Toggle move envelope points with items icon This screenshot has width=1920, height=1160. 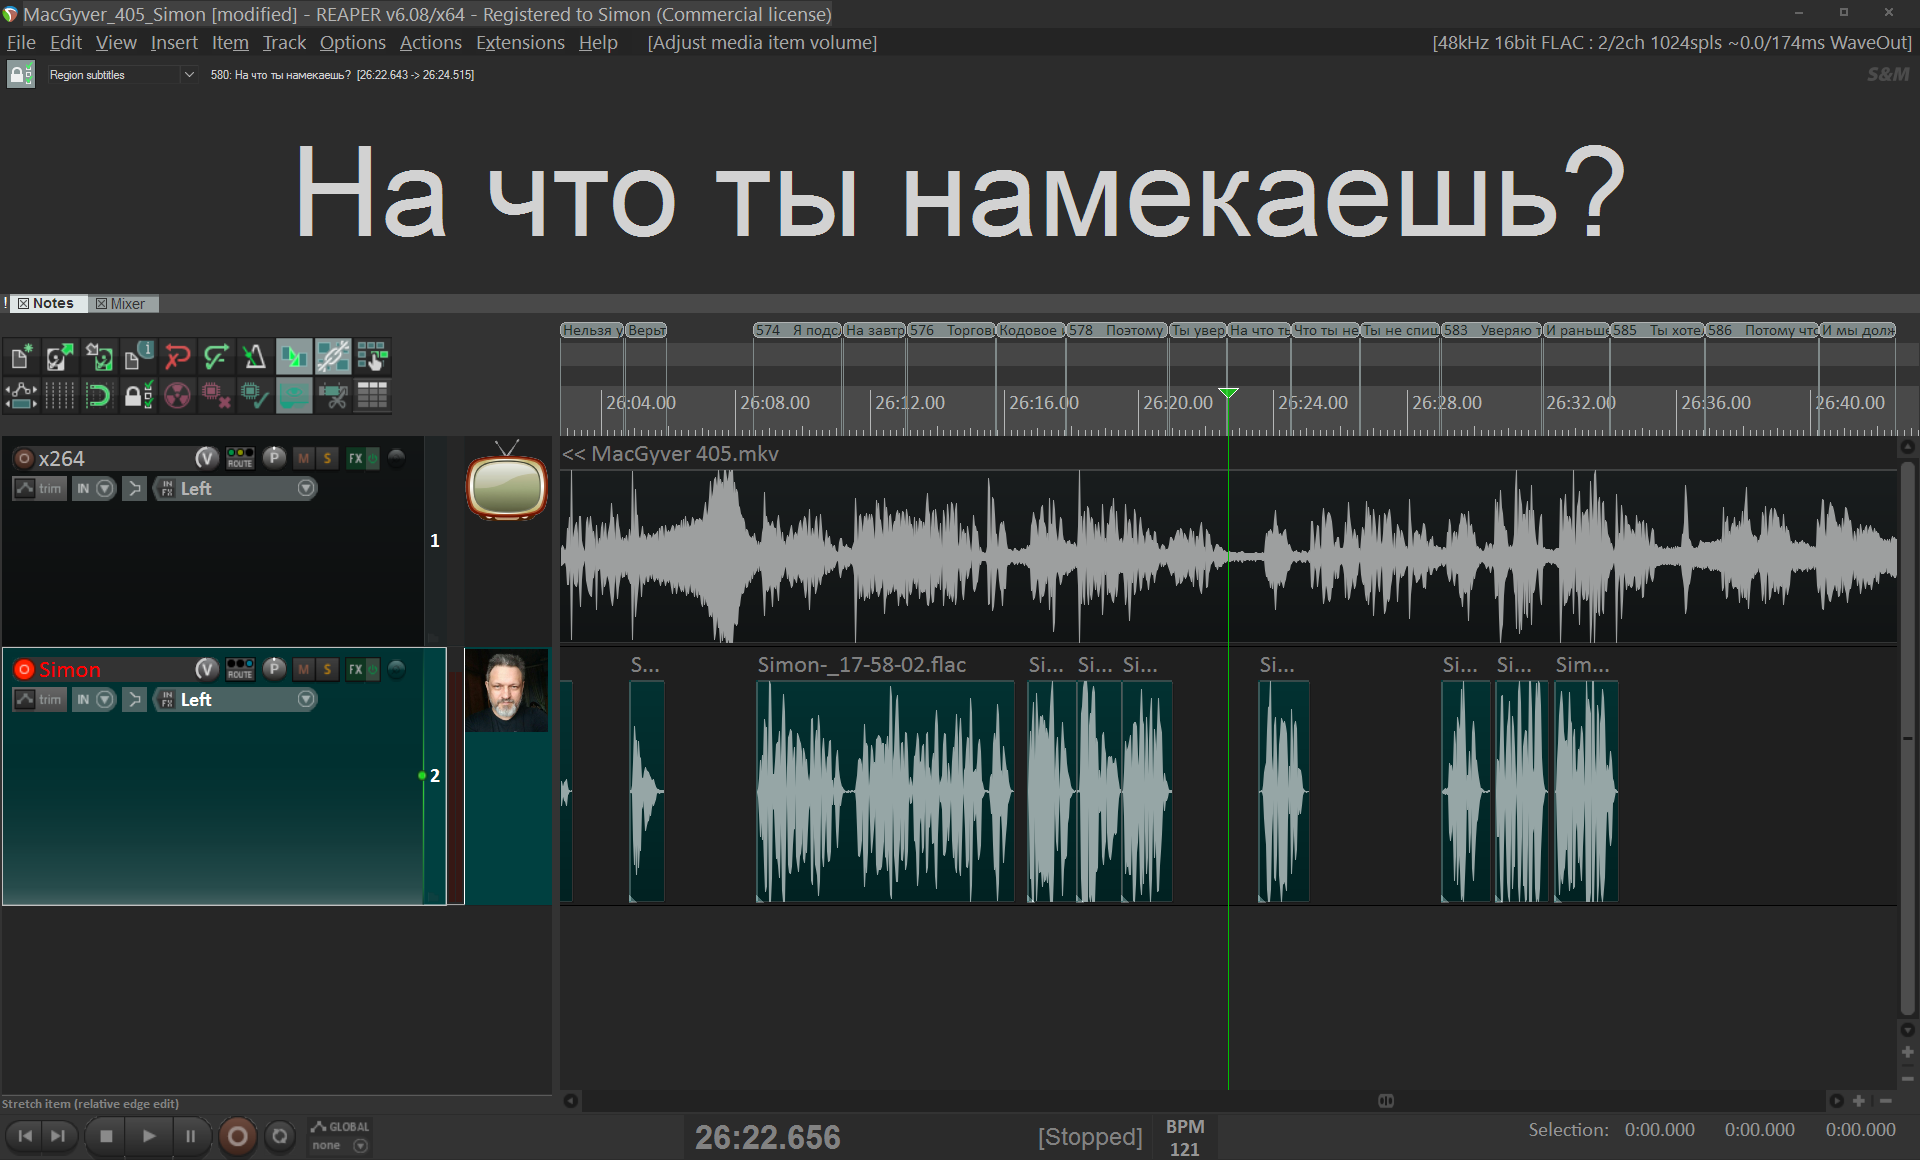click(21, 396)
